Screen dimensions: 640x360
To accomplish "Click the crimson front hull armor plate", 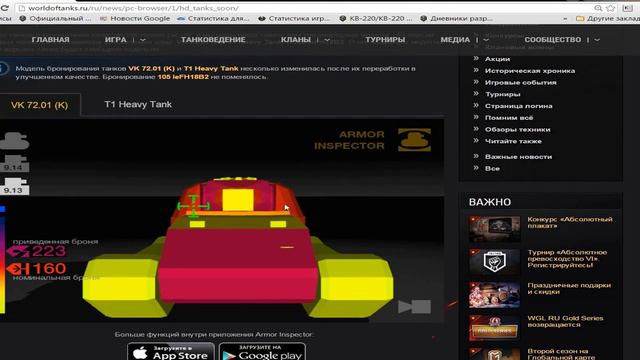I will pos(238,248).
